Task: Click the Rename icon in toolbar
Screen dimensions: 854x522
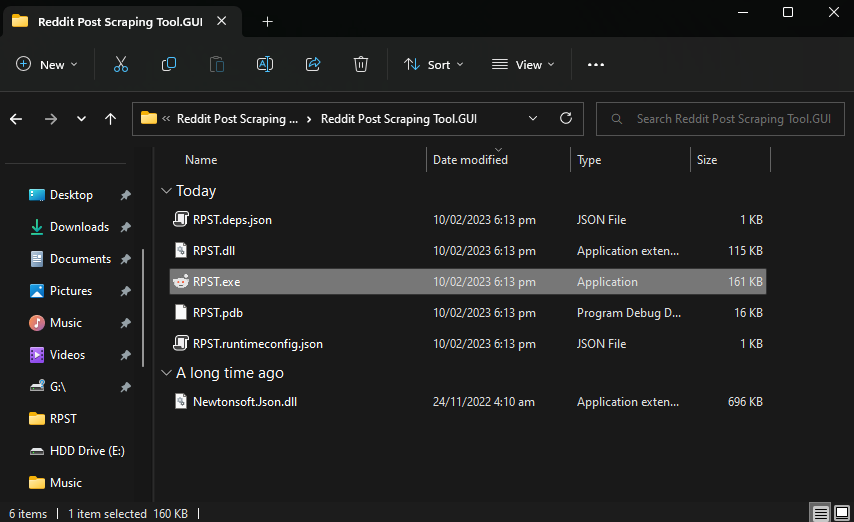Action: pos(265,64)
